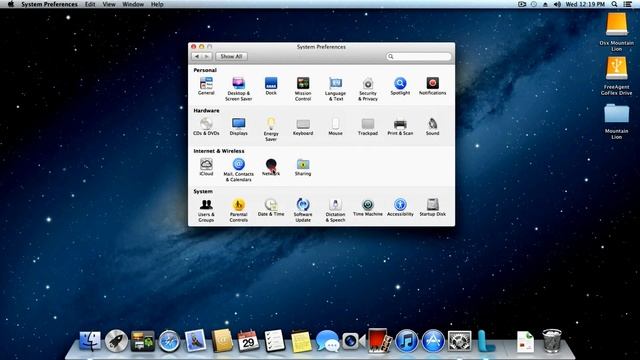640x360 pixels.
Task: Select the Osx Mountain Lion desktop drive
Action: point(616,32)
